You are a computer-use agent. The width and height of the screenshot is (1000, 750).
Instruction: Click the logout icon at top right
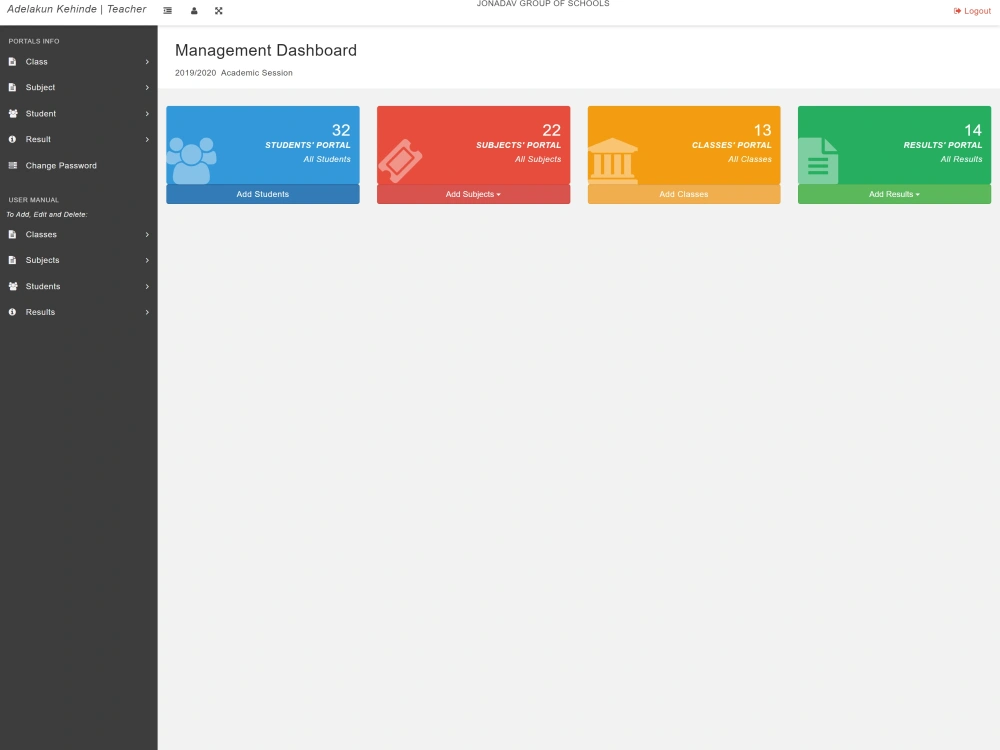pyautogui.click(x=957, y=11)
